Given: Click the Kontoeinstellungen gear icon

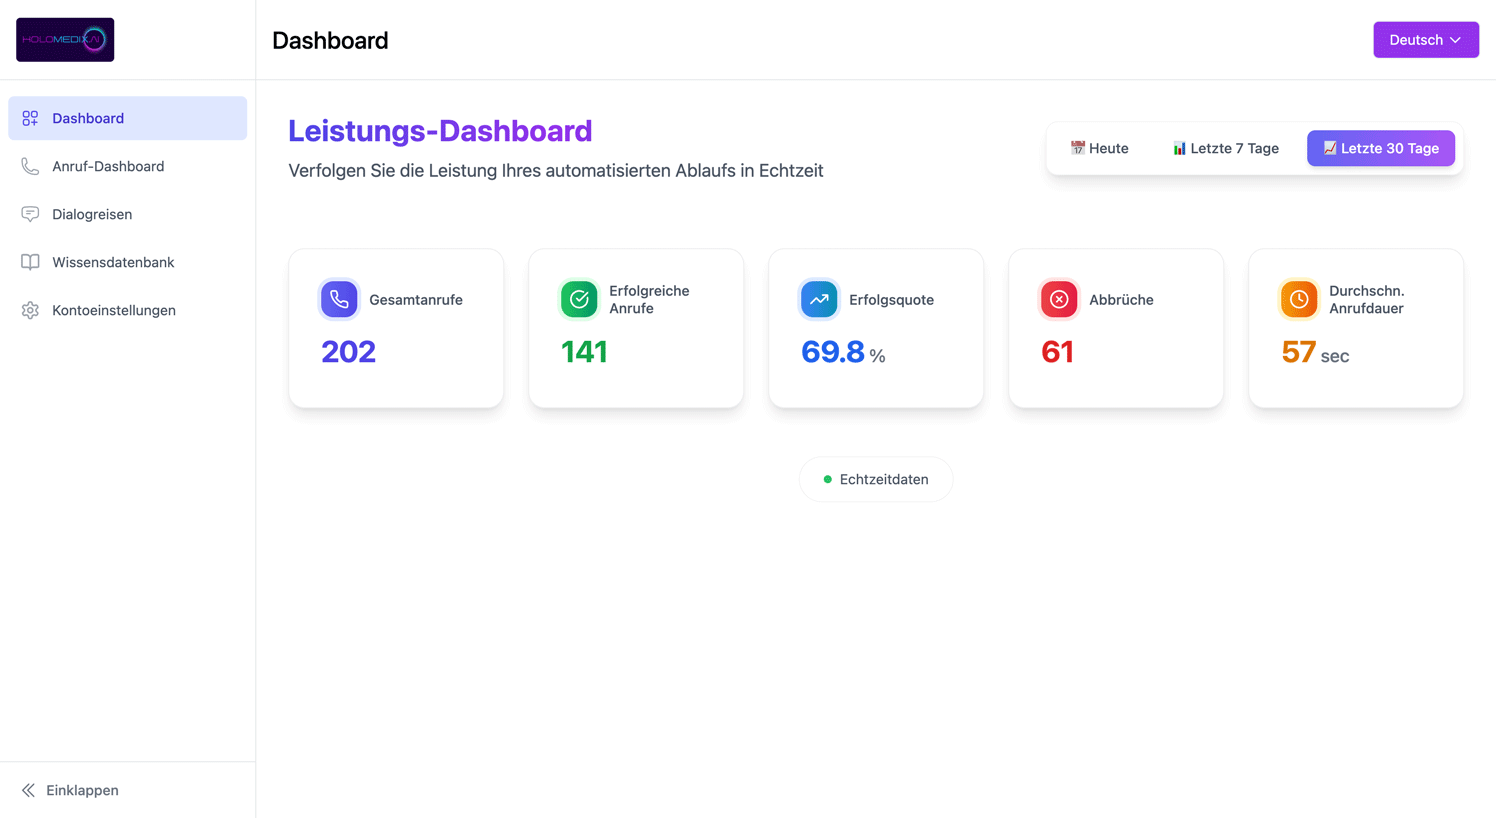Looking at the screenshot, I should click(x=29, y=310).
